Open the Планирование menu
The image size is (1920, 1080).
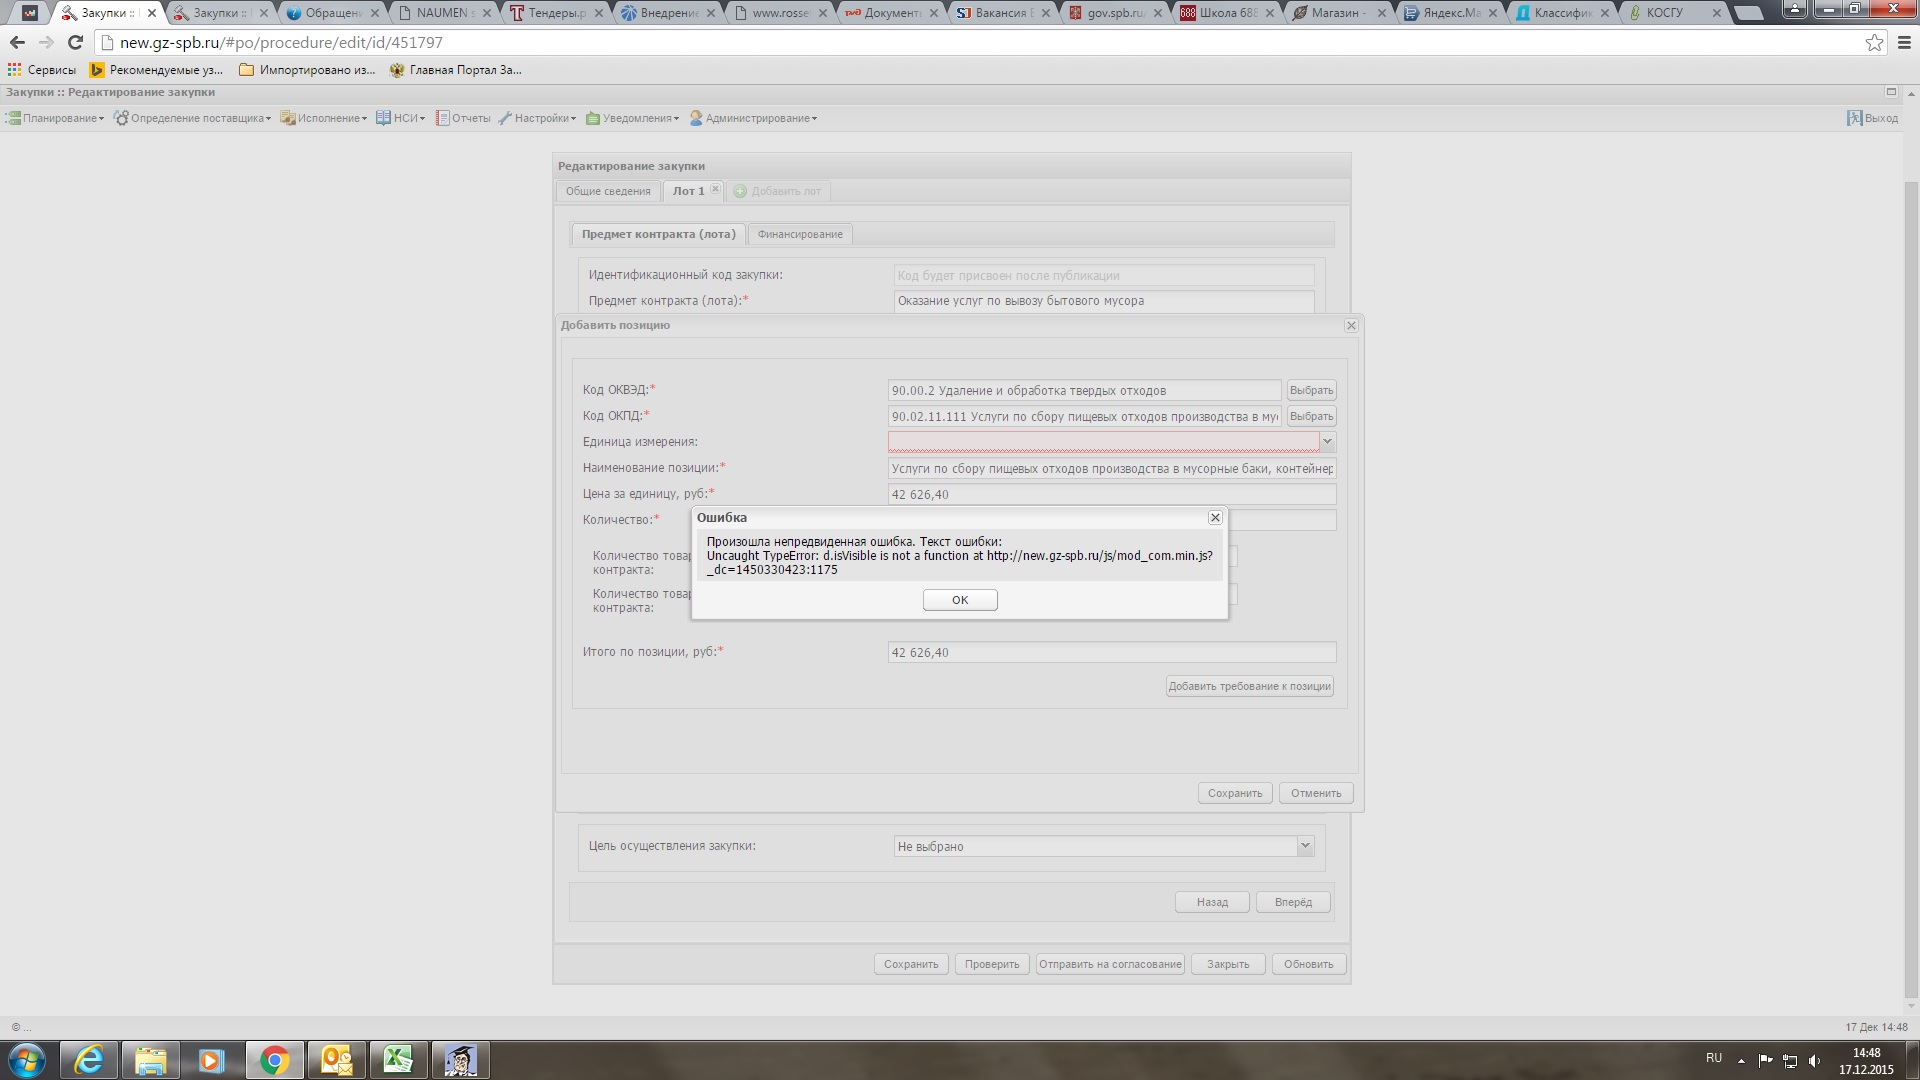tap(56, 118)
